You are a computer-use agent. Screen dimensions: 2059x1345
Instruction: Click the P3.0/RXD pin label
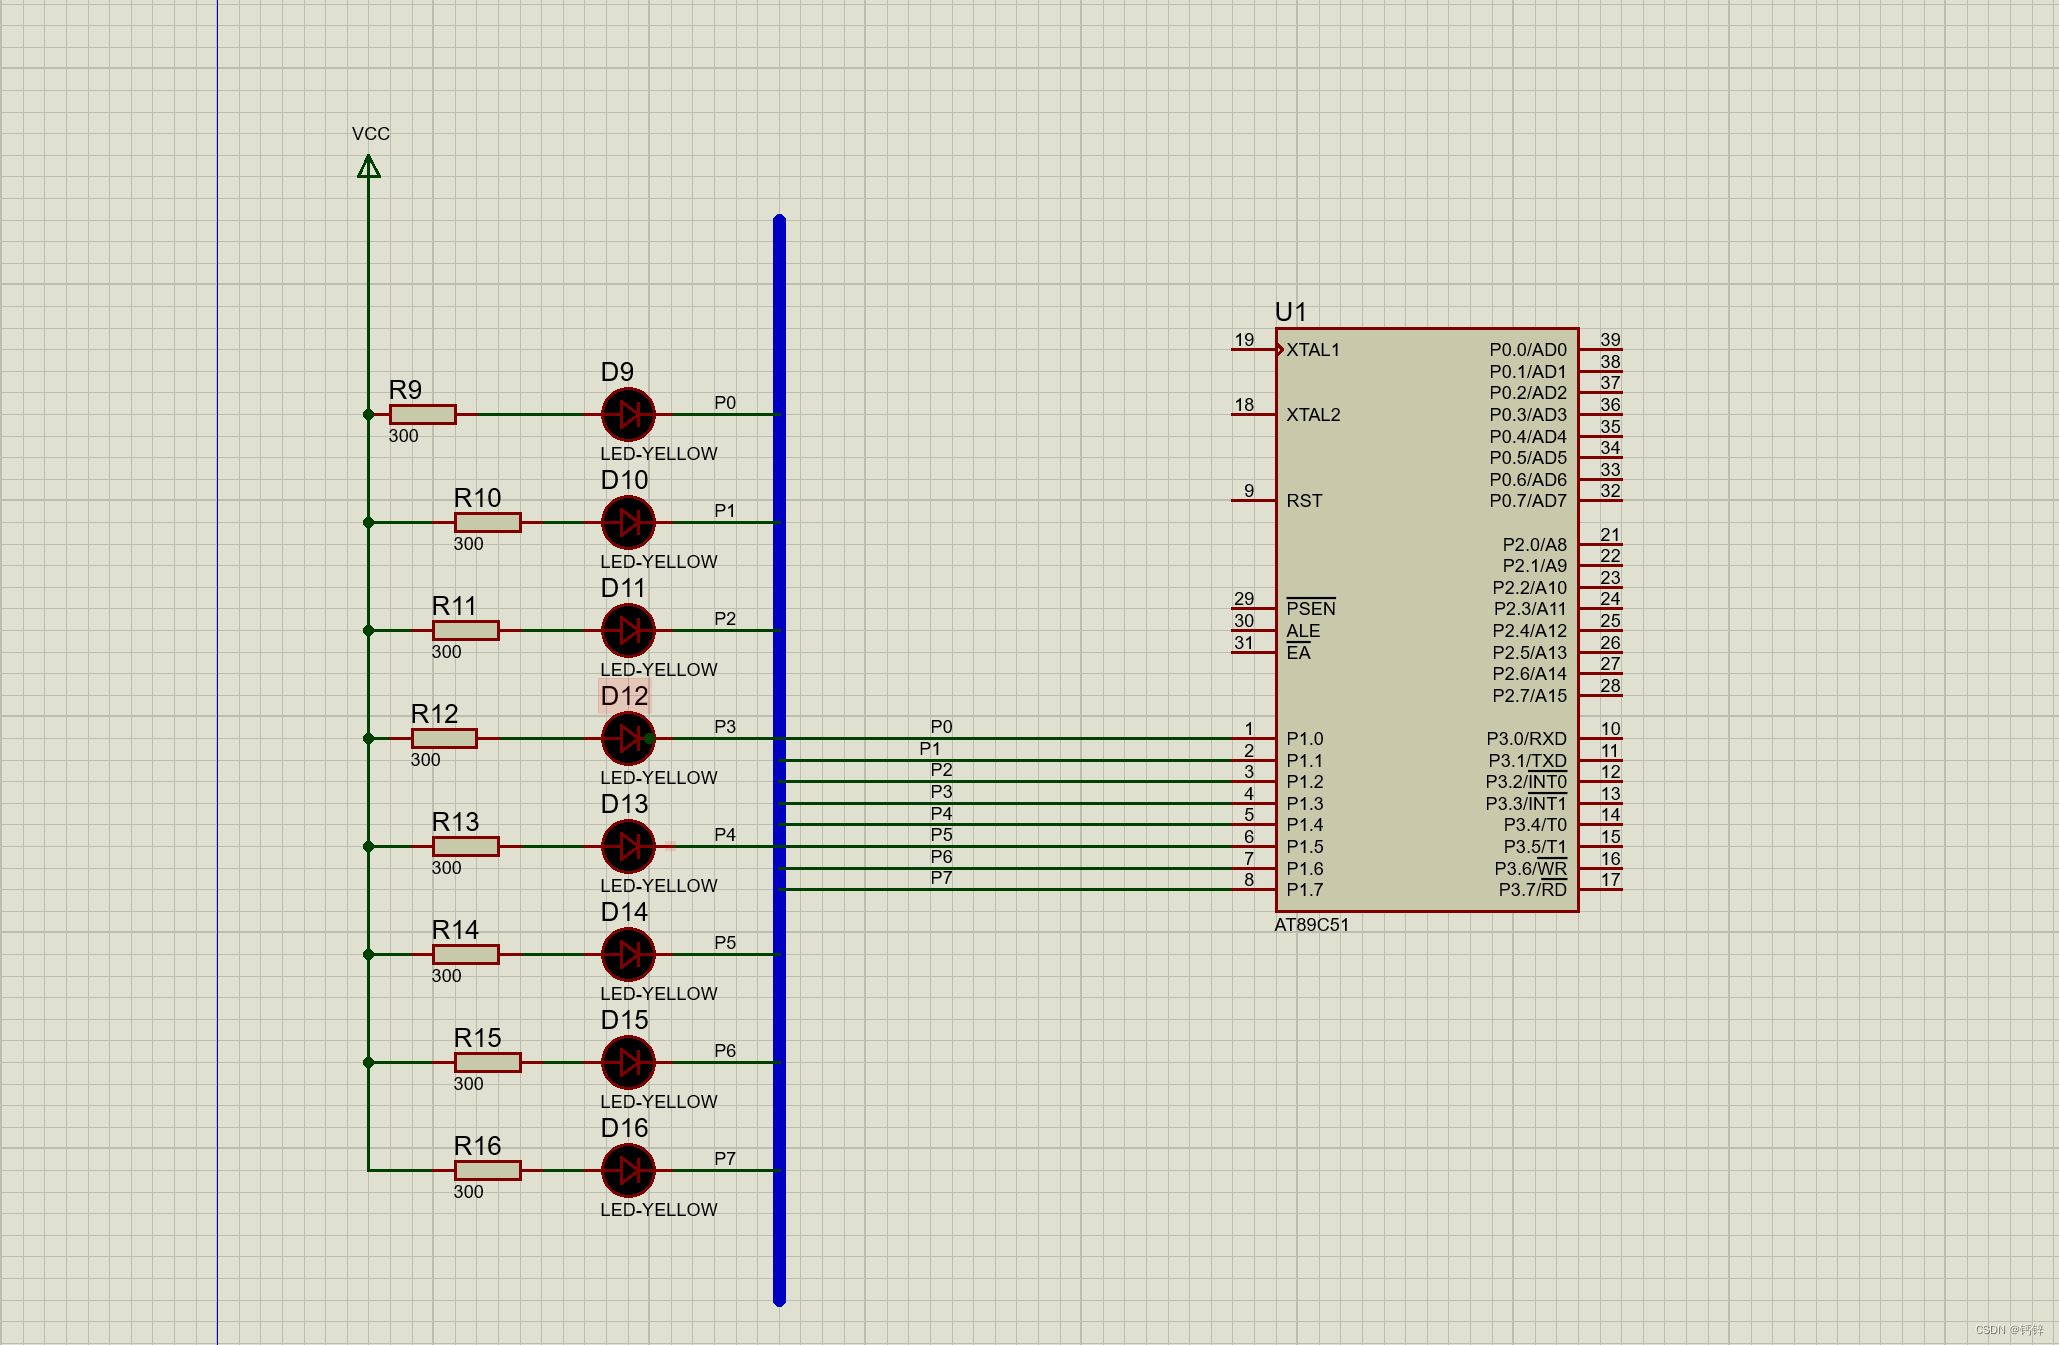pos(1527,739)
